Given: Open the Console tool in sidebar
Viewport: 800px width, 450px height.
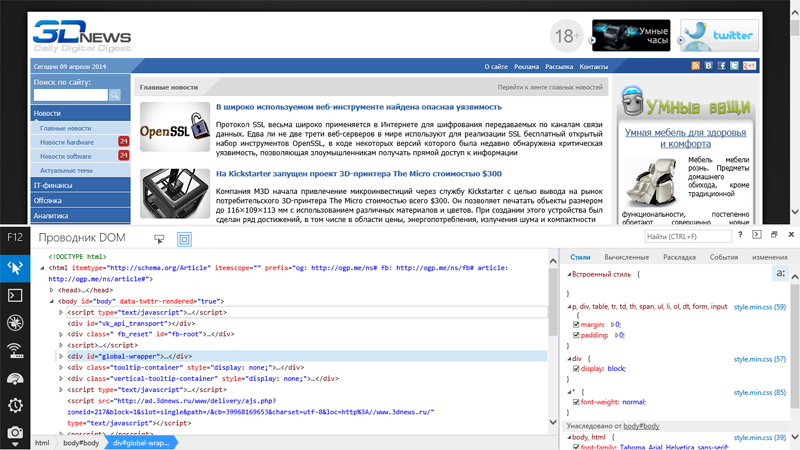Looking at the screenshot, I should click(15, 295).
